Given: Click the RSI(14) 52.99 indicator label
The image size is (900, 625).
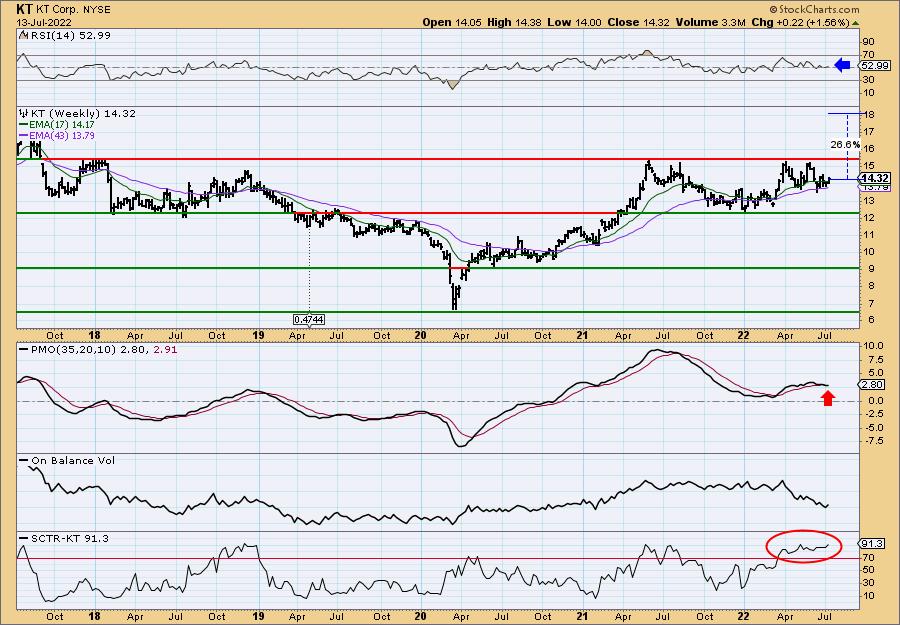Looking at the screenshot, I should tap(70, 36).
